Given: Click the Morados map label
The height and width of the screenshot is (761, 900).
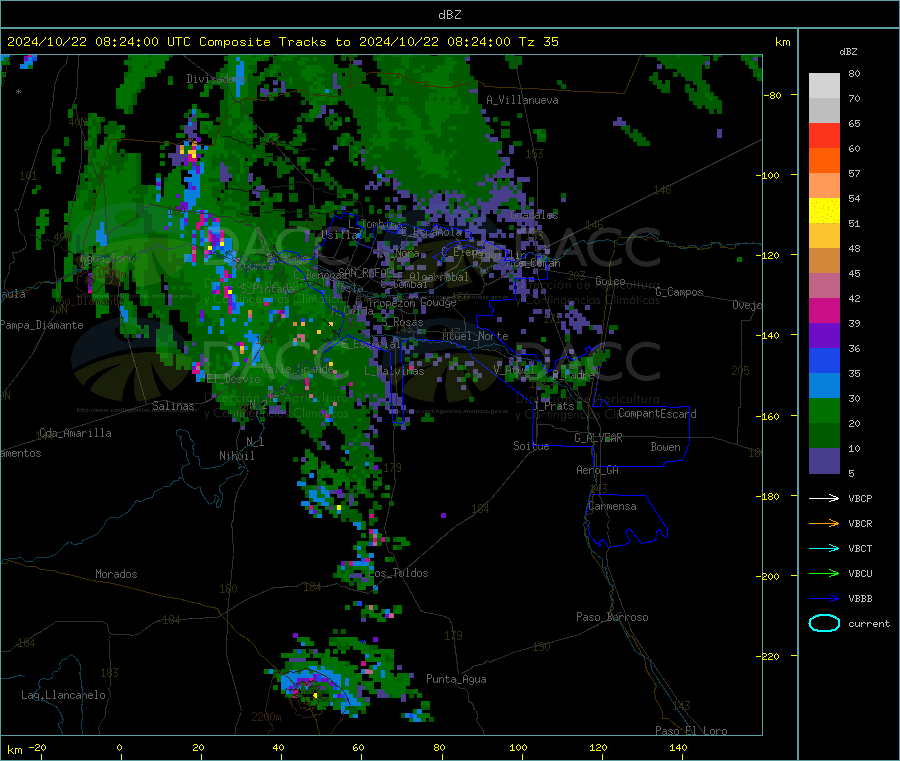Looking at the screenshot, I should tap(116, 574).
